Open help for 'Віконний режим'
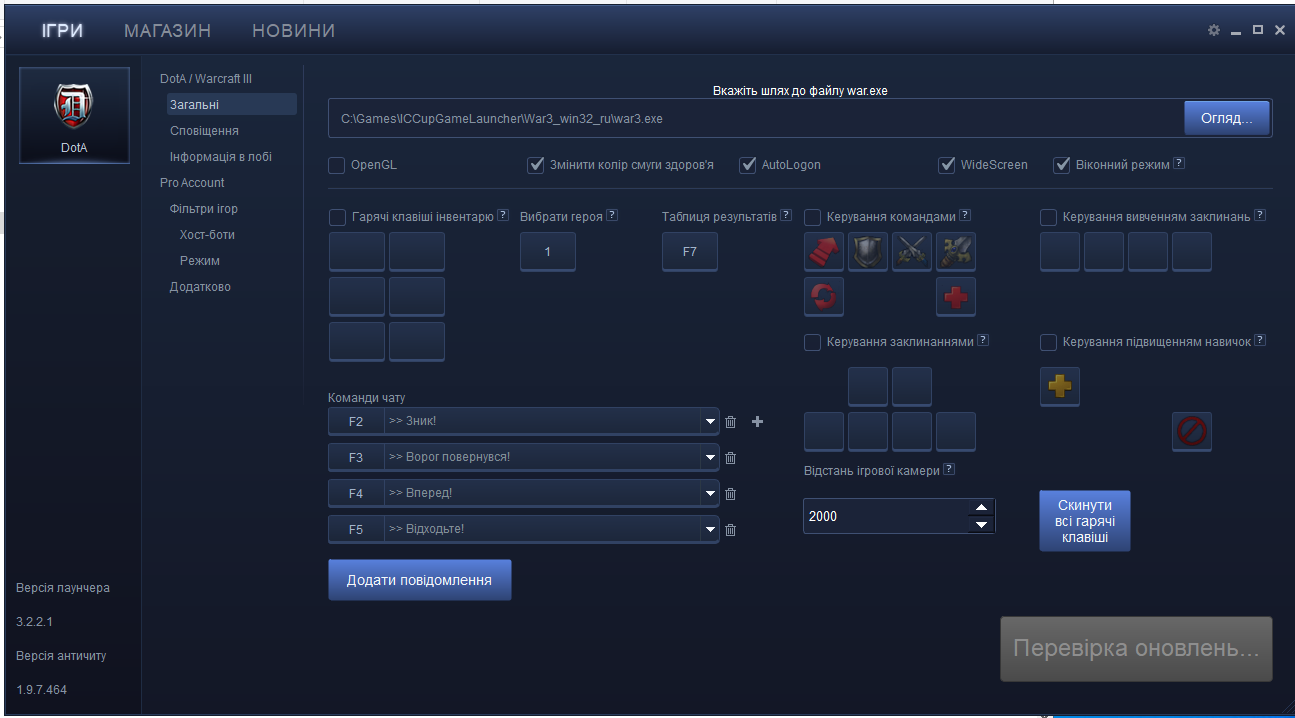The width and height of the screenshot is (1295, 718). (x=1179, y=163)
